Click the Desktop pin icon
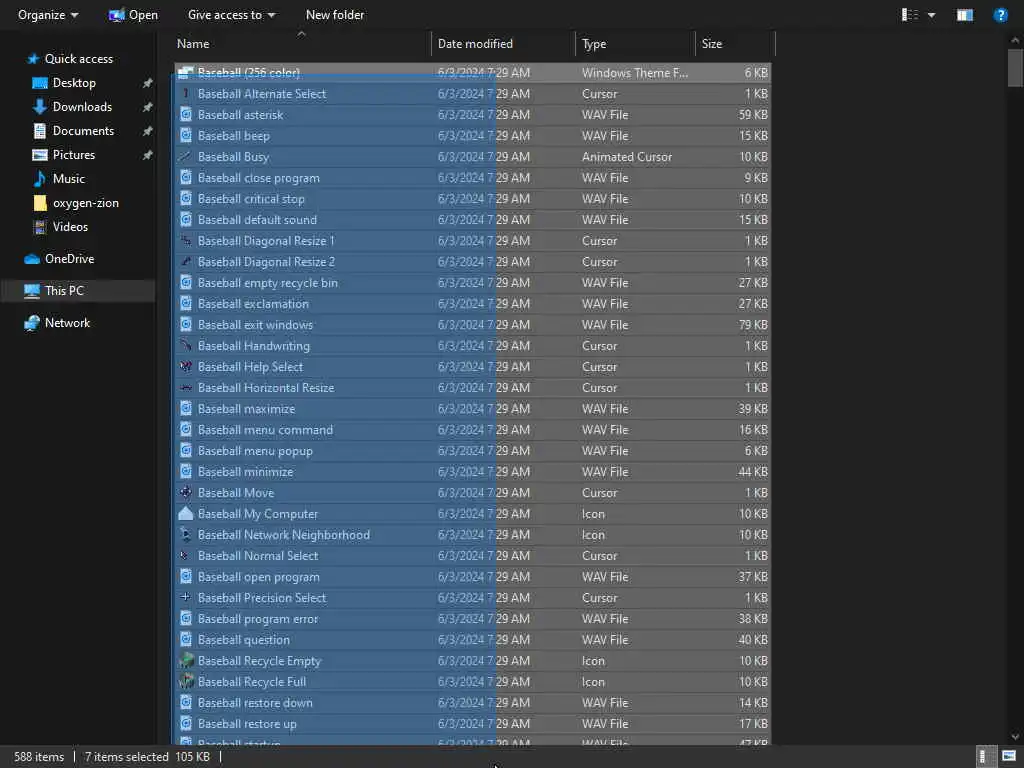 point(148,83)
